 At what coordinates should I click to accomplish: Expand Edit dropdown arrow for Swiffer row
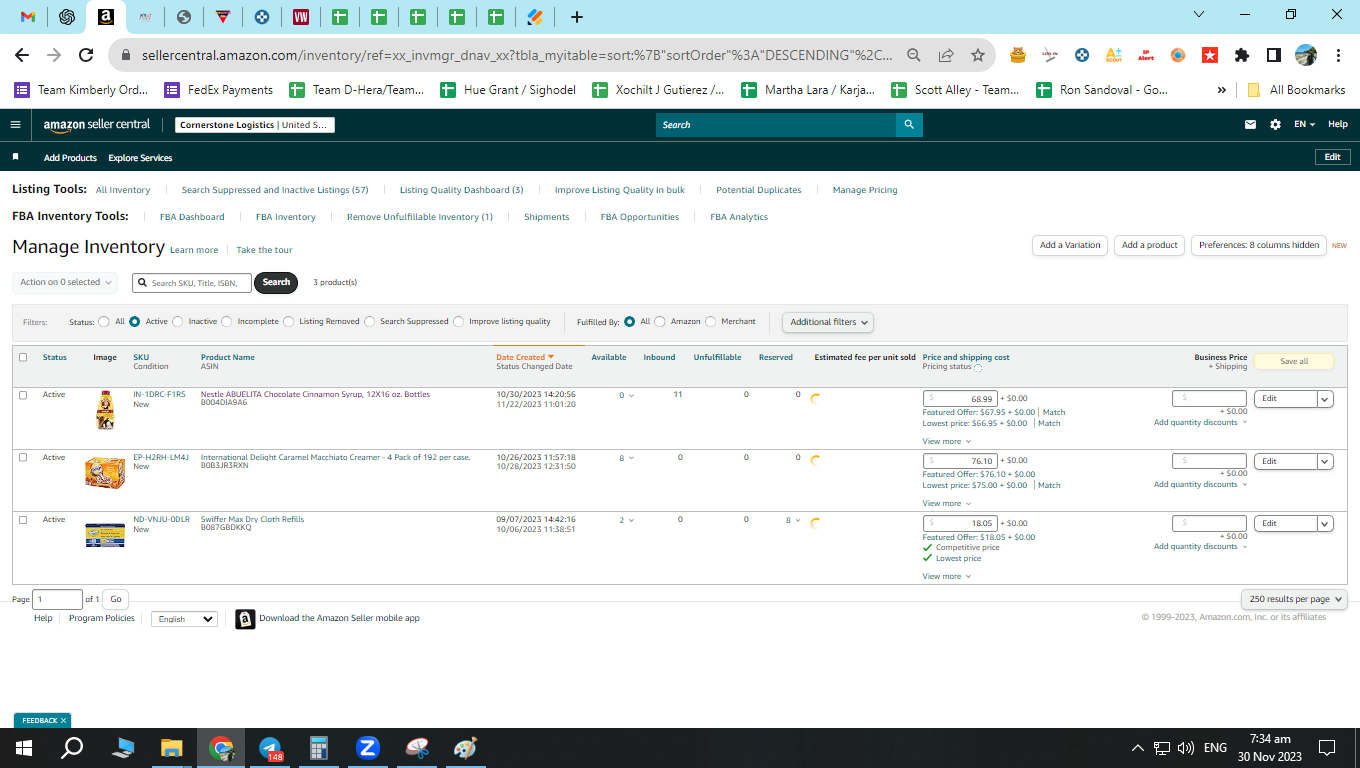point(1325,524)
